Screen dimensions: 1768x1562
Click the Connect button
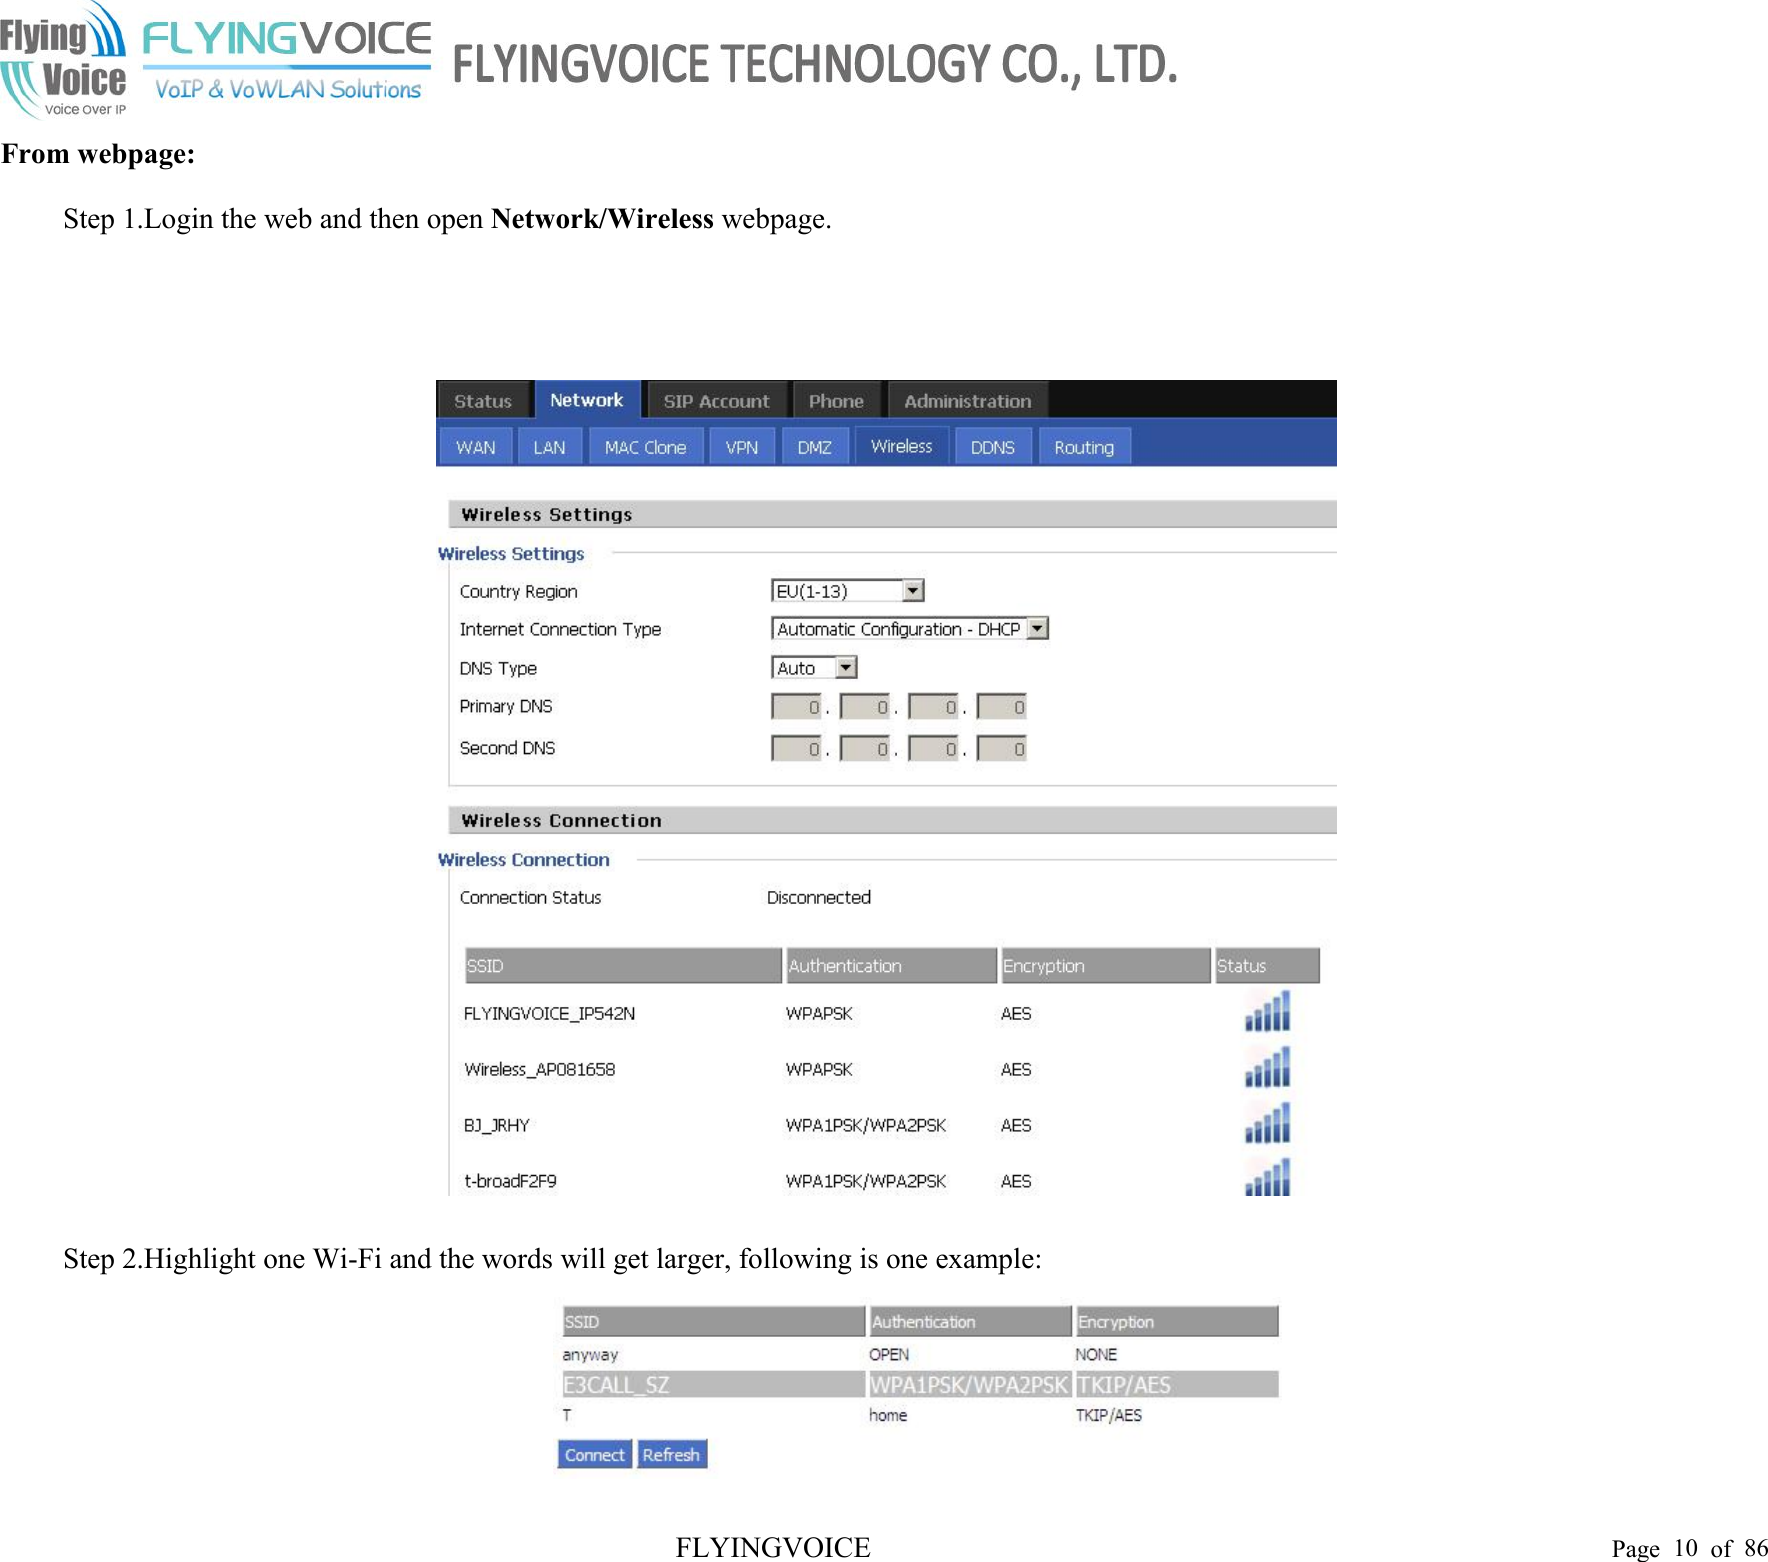tap(594, 1455)
